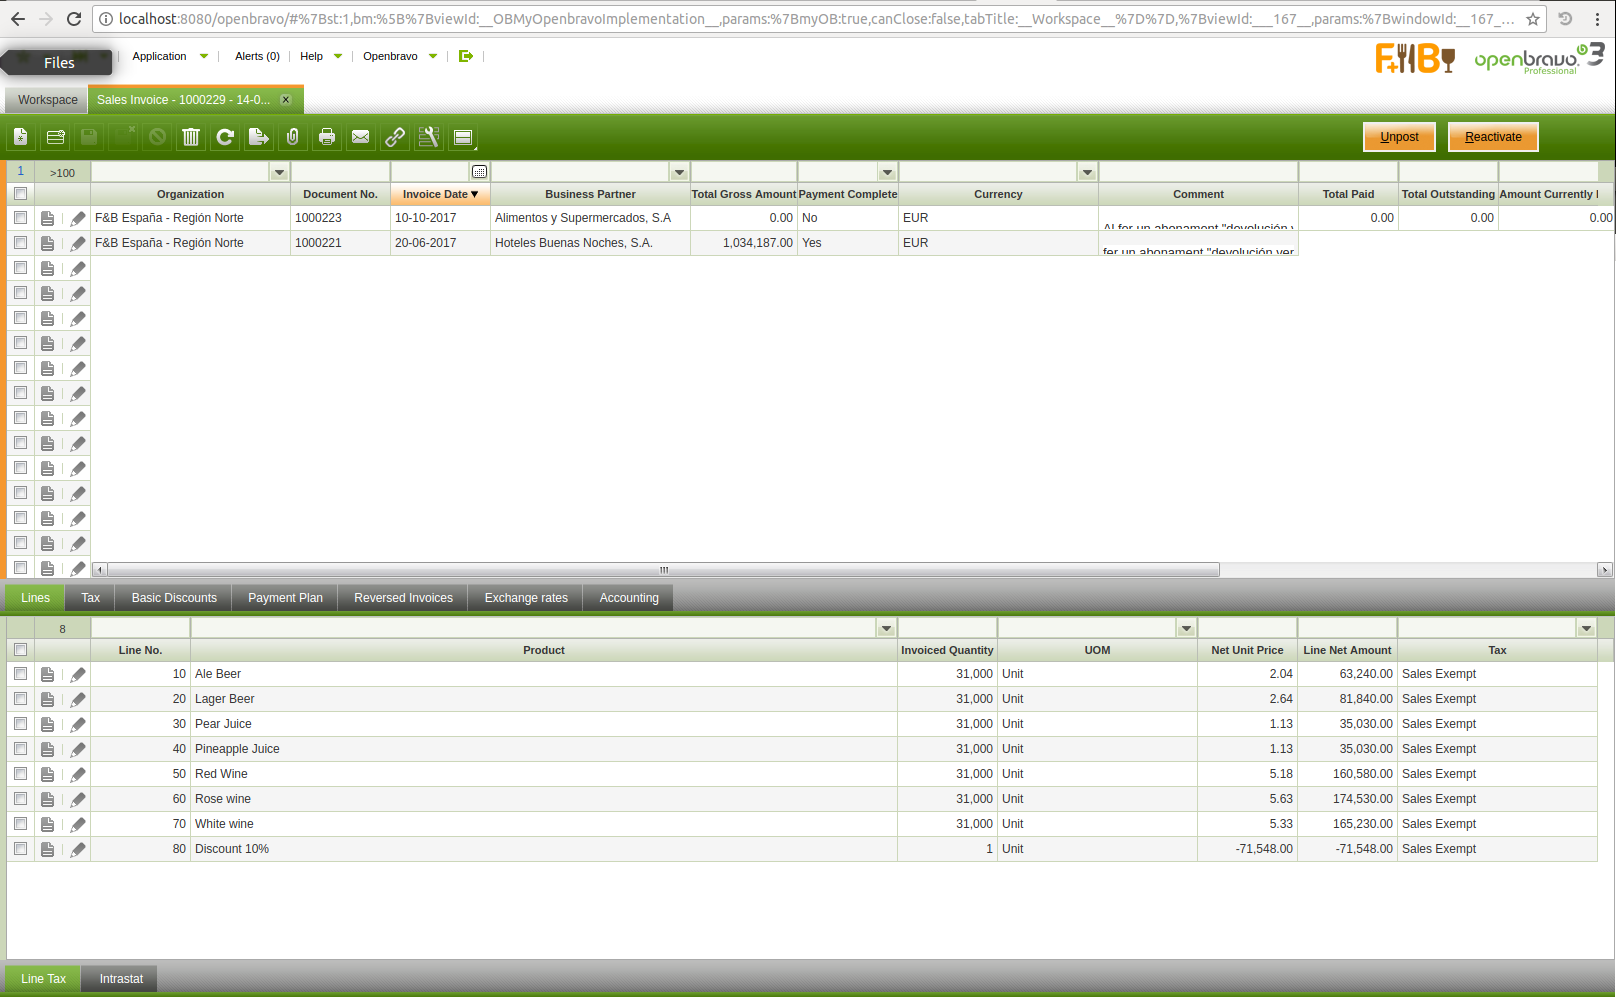The height and width of the screenshot is (997, 1616).
Task: Open the Intrastat sub-tab
Action: (x=121, y=979)
